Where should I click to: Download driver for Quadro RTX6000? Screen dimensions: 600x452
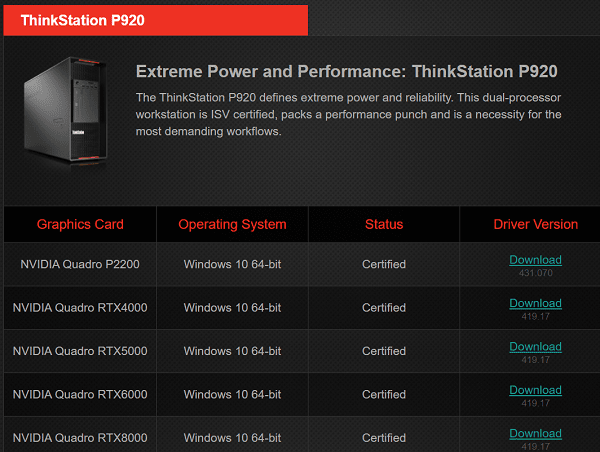(x=535, y=390)
